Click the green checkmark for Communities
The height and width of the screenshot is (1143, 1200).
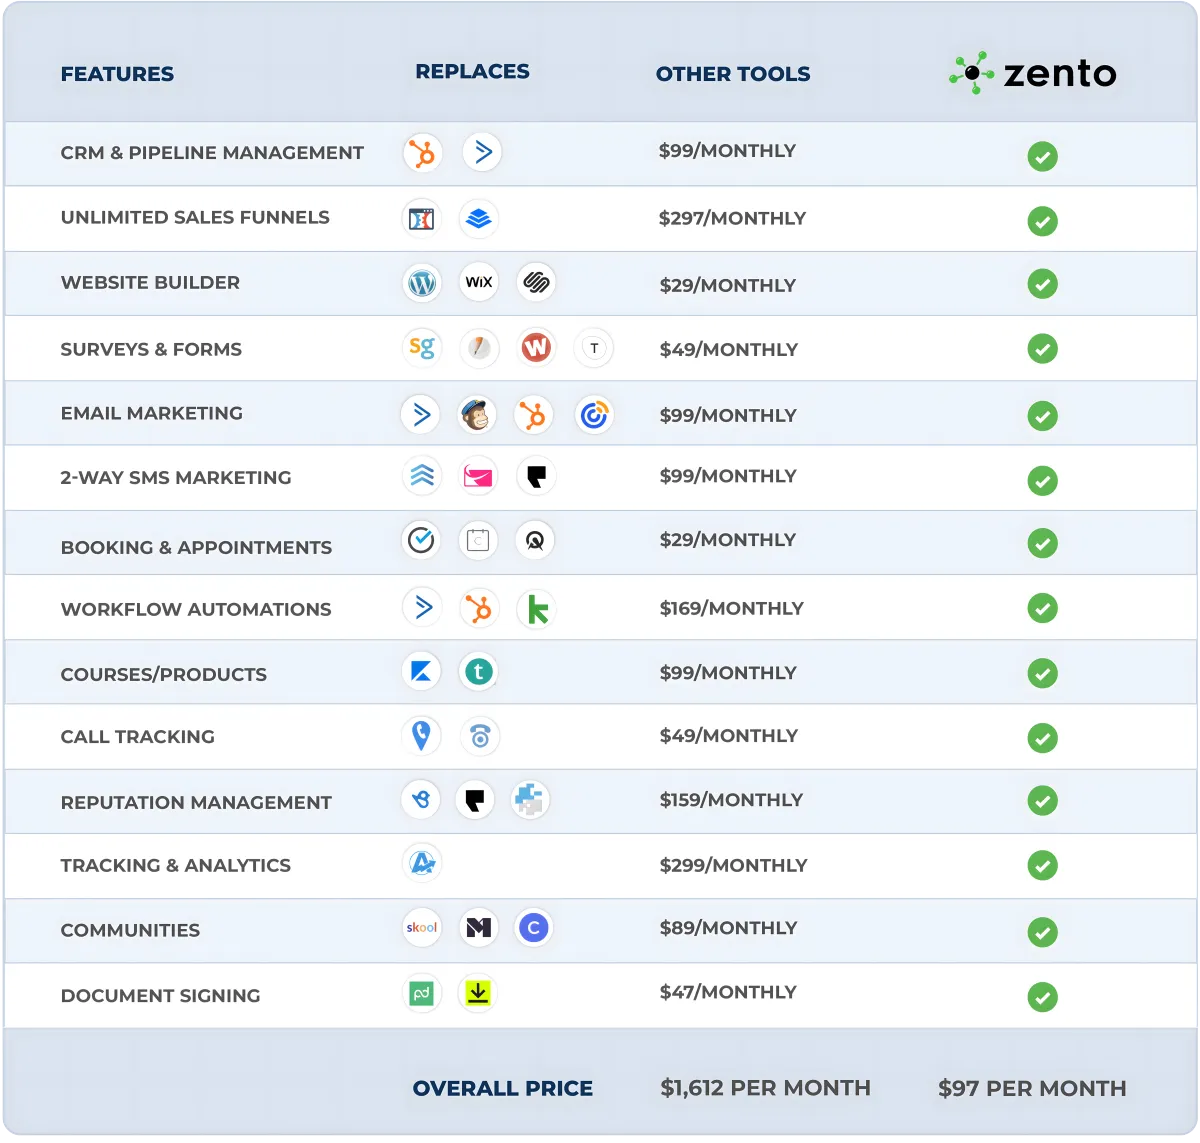pyautogui.click(x=1042, y=932)
